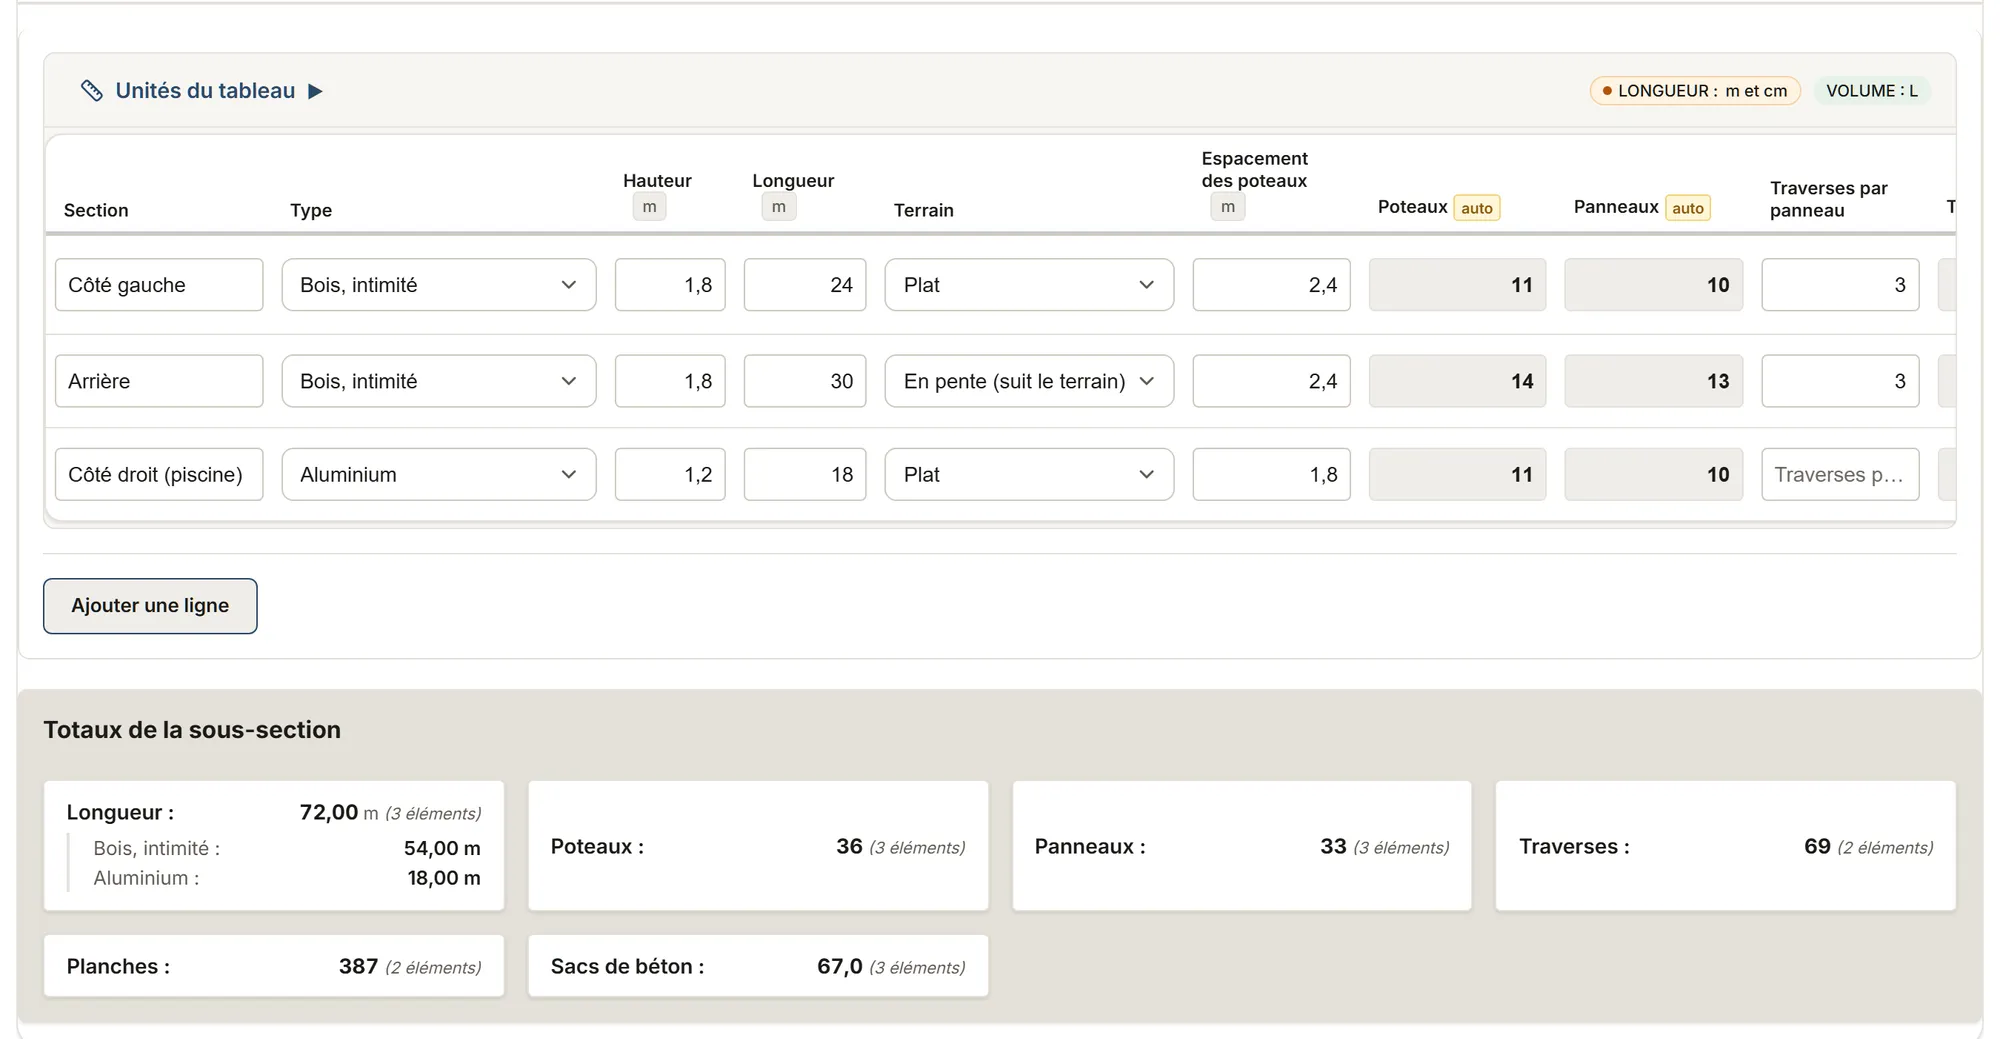2000x1039 pixels.
Task: Click the m unit badge under Espacement des poteaux
Action: [x=1228, y=207]
